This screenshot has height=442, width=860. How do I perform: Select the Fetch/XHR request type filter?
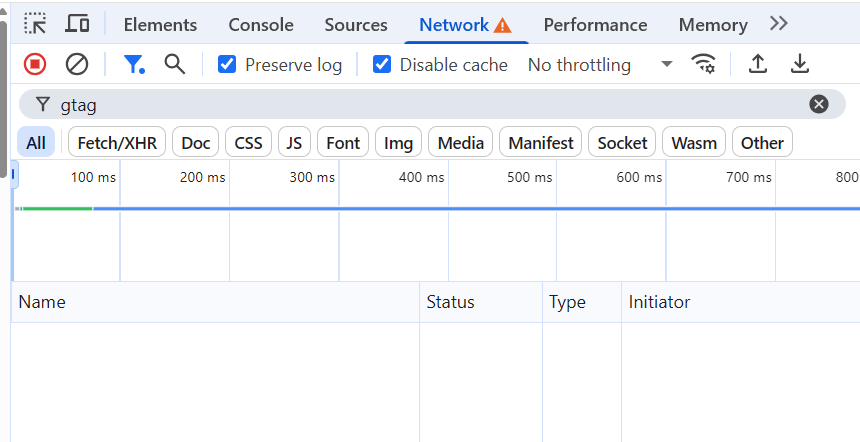point(117,143)
